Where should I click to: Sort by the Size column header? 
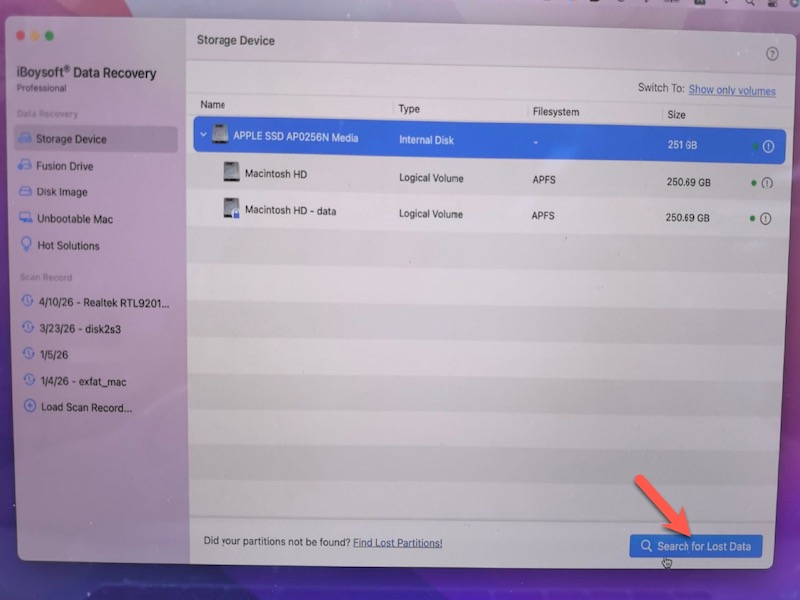pyautogui.click(x=677, y=115)
